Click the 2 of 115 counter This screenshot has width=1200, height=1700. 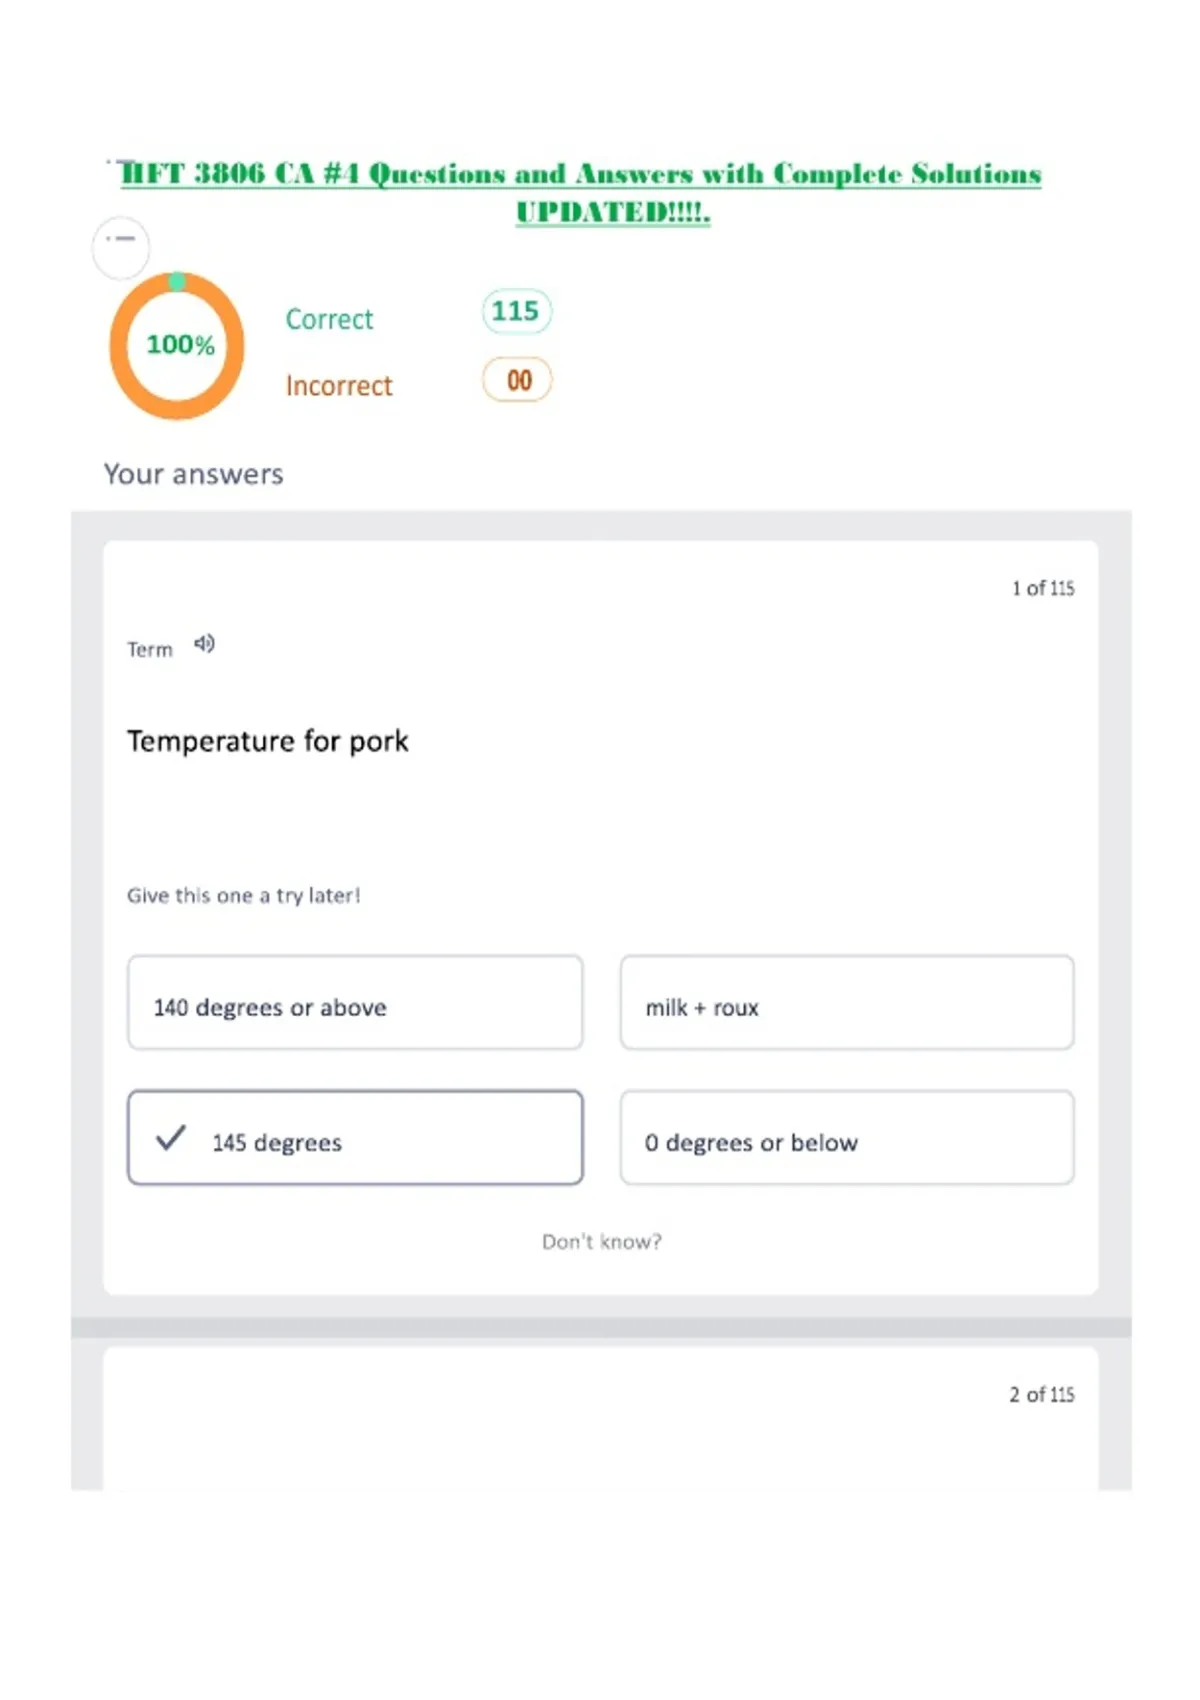click(x=1042, y=1394)
